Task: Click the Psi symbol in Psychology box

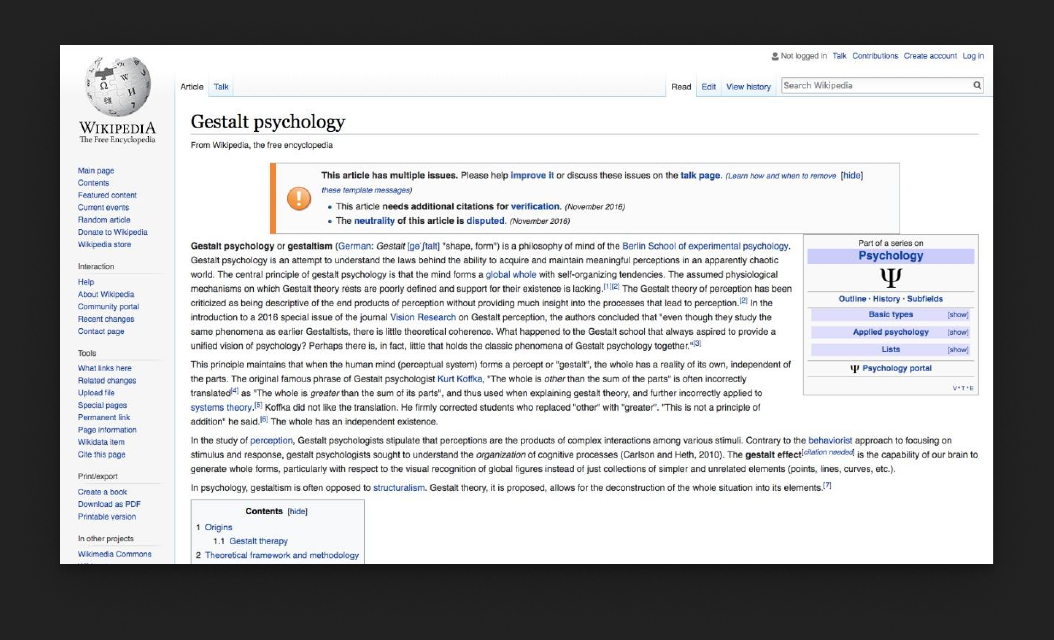Action: coord(891,277)
